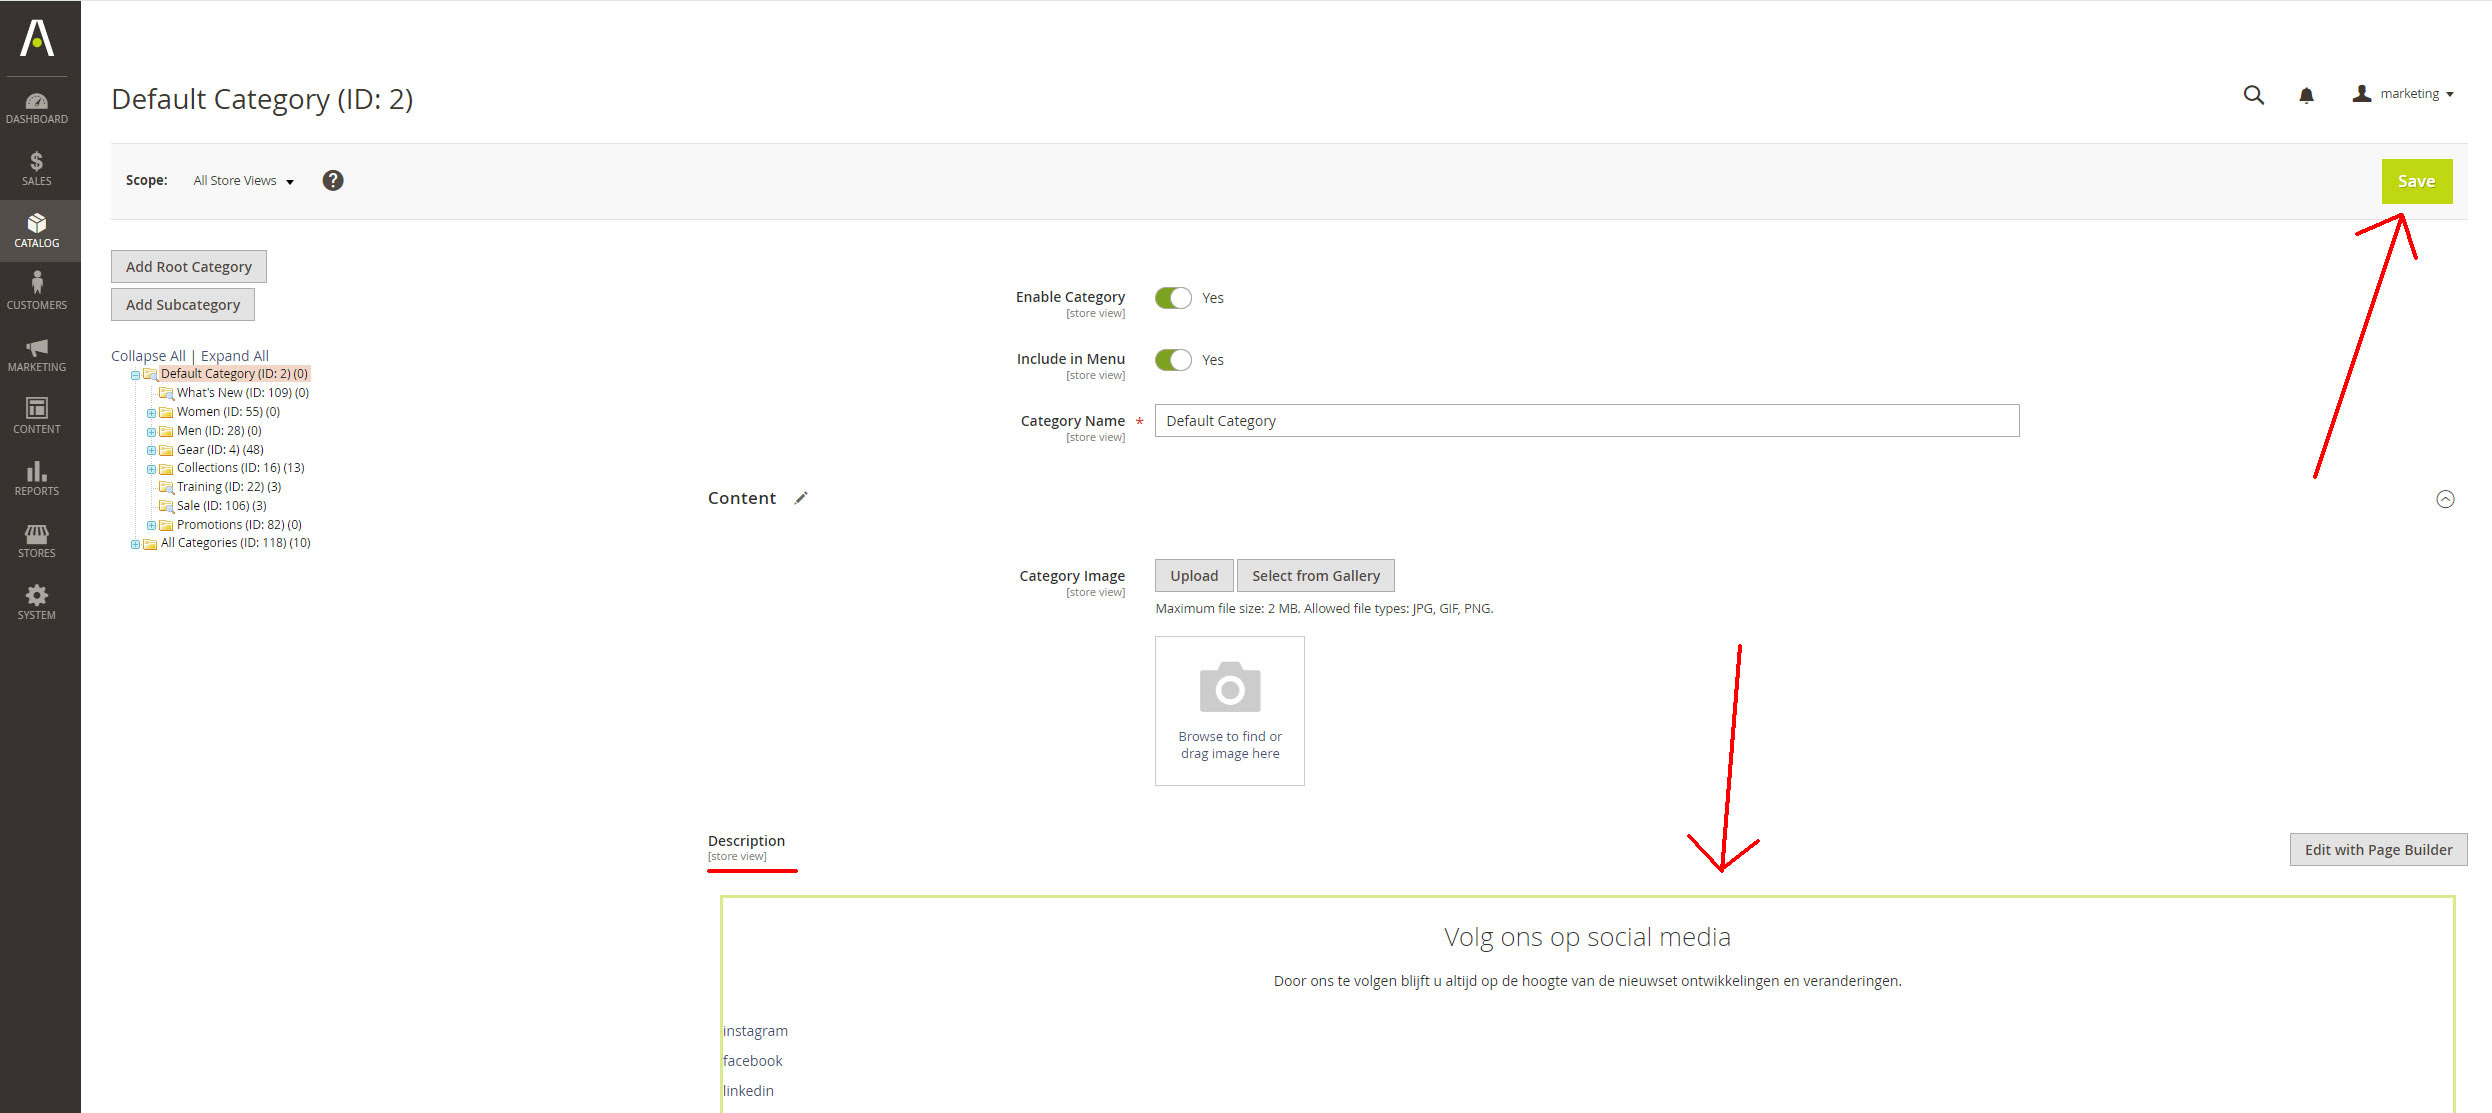The height and width of the screenshot is (1113, 2492).
Task: Select Gear (ID: 4) in category tree
Action: click(x=220, y=450)
